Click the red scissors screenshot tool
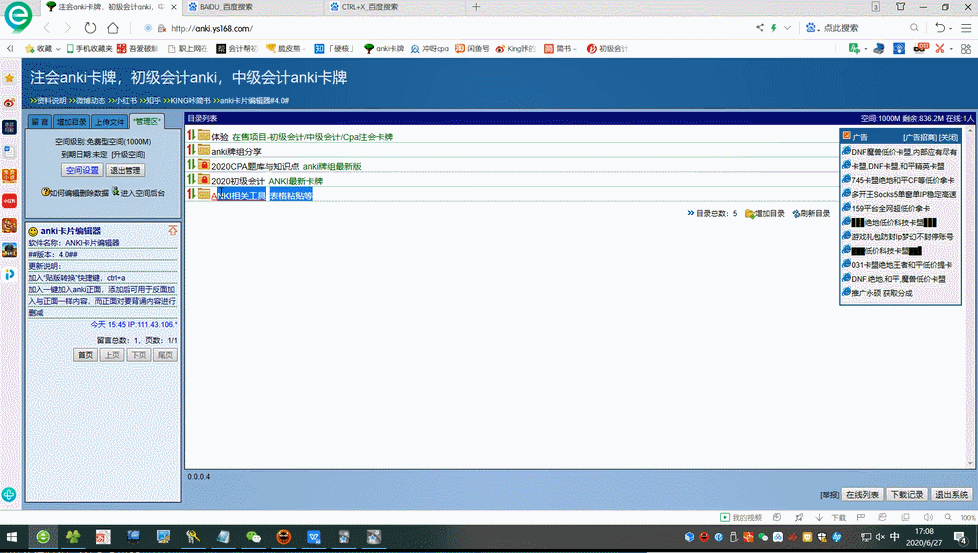Viewport: 978px width, 553px height. 940,49
